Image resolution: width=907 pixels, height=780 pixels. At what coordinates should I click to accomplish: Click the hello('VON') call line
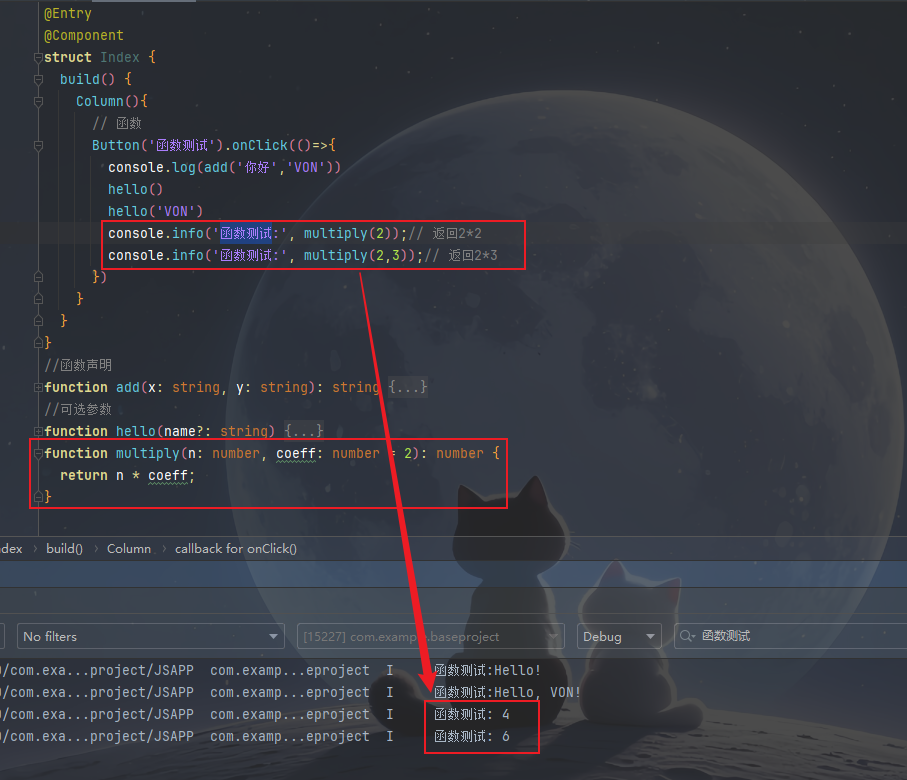click(x=156, y=211)
